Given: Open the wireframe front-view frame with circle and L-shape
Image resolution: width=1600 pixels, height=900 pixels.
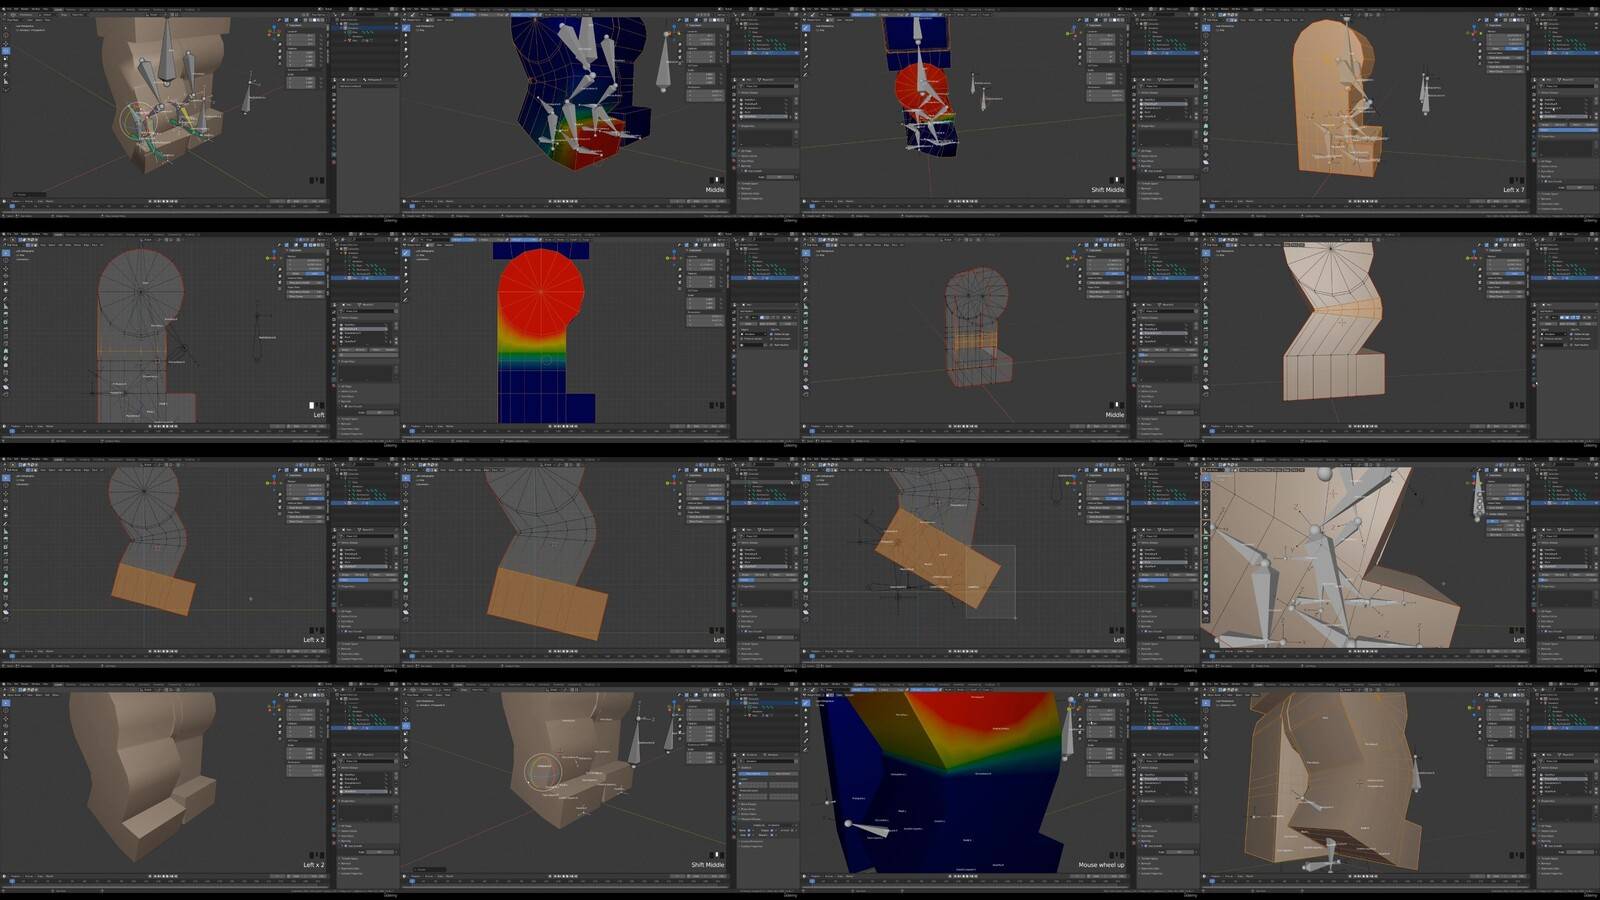Looking at the screenshot, I should 200,336.
